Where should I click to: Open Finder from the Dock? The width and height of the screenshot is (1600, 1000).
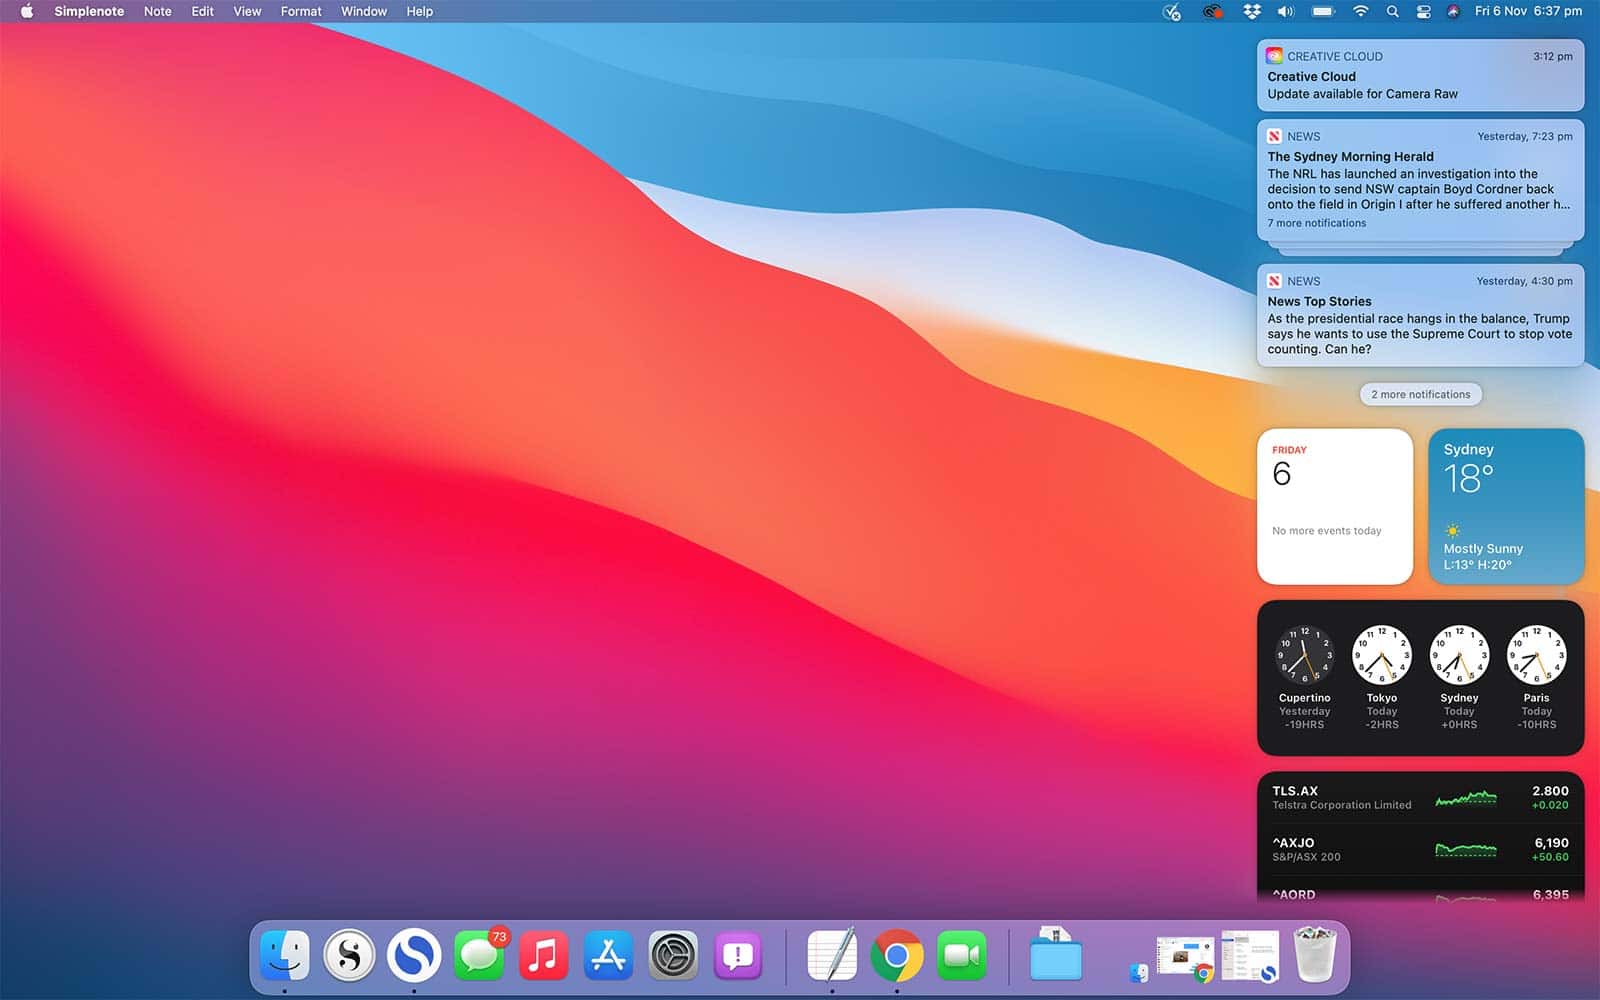(x=285, y=955)
